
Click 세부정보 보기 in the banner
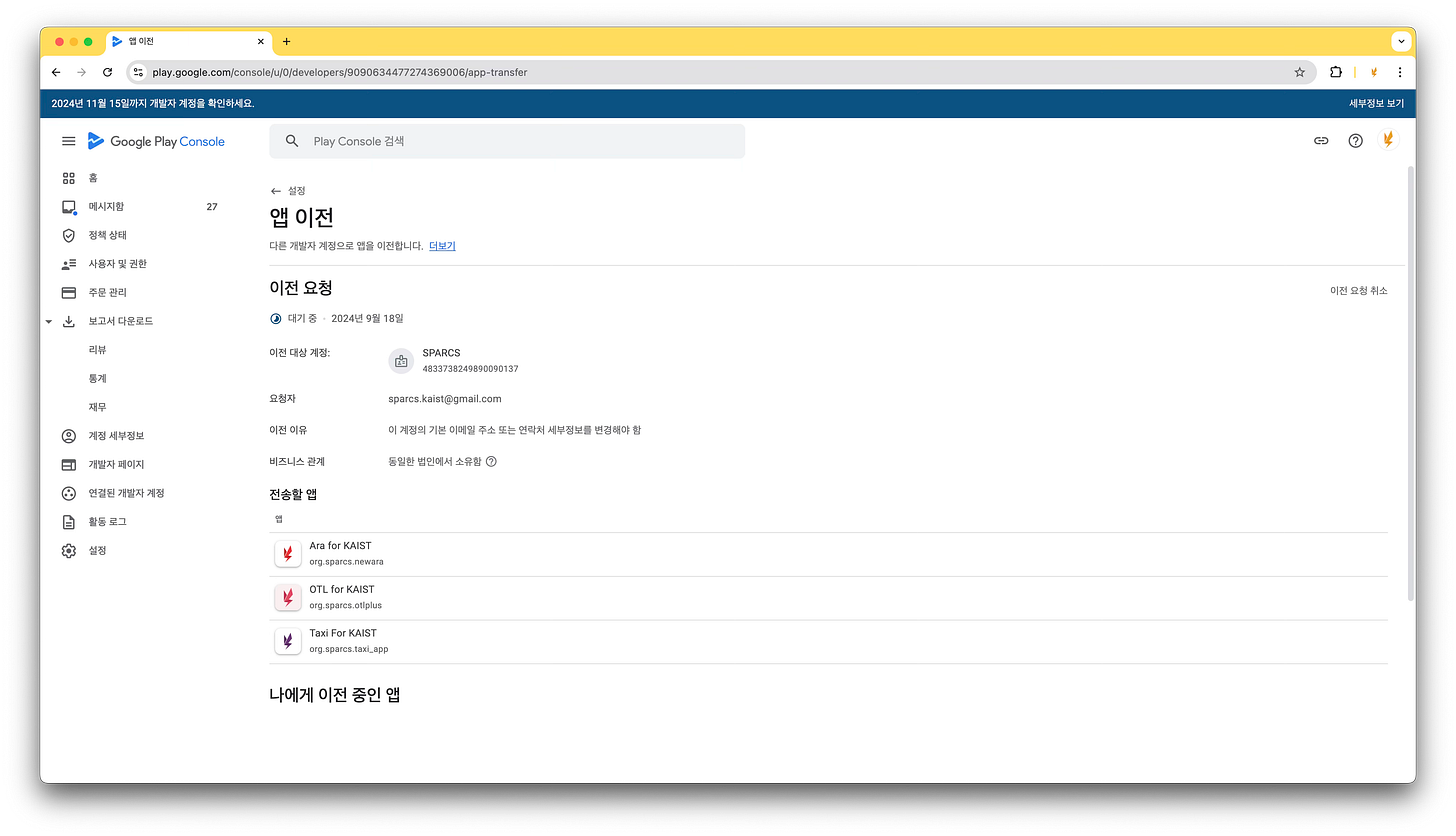click(x=1376, y=103)
